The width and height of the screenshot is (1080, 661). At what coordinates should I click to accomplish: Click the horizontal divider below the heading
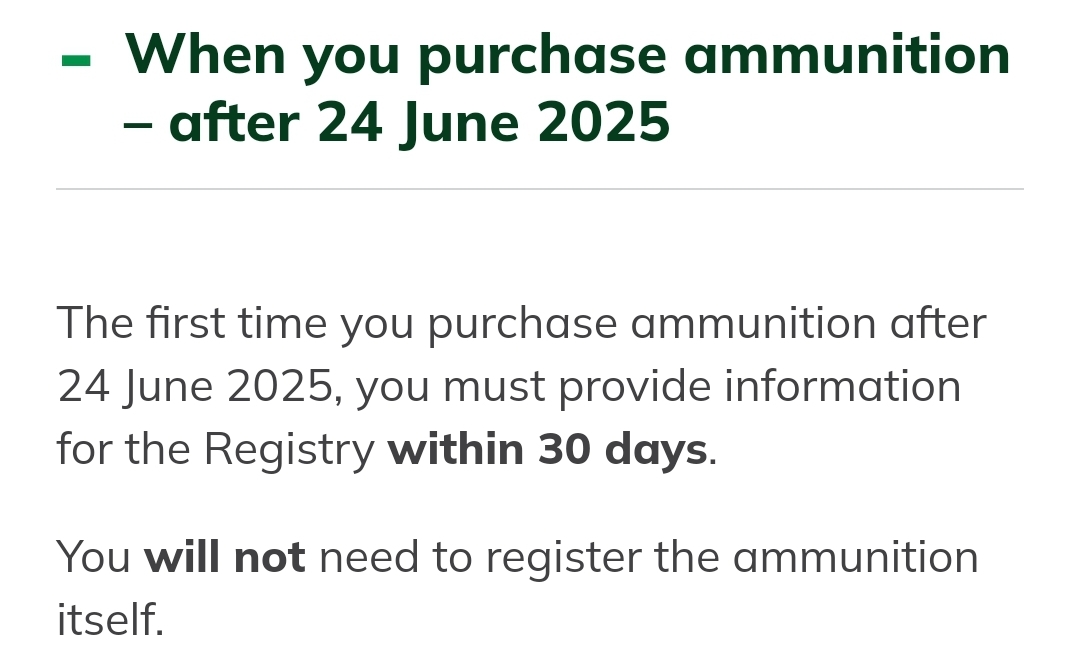(540, 189)
